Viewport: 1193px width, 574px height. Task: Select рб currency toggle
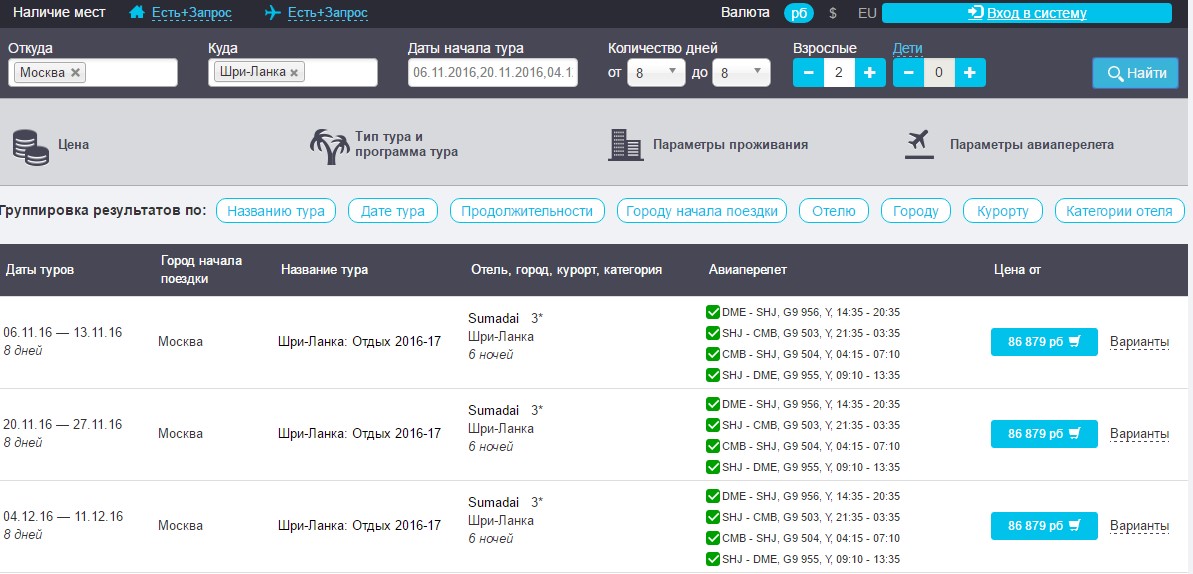click(x=798, y=13)
